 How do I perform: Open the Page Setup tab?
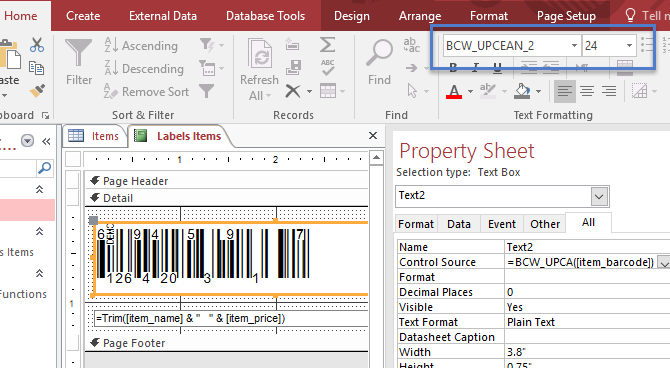(566, 16)
